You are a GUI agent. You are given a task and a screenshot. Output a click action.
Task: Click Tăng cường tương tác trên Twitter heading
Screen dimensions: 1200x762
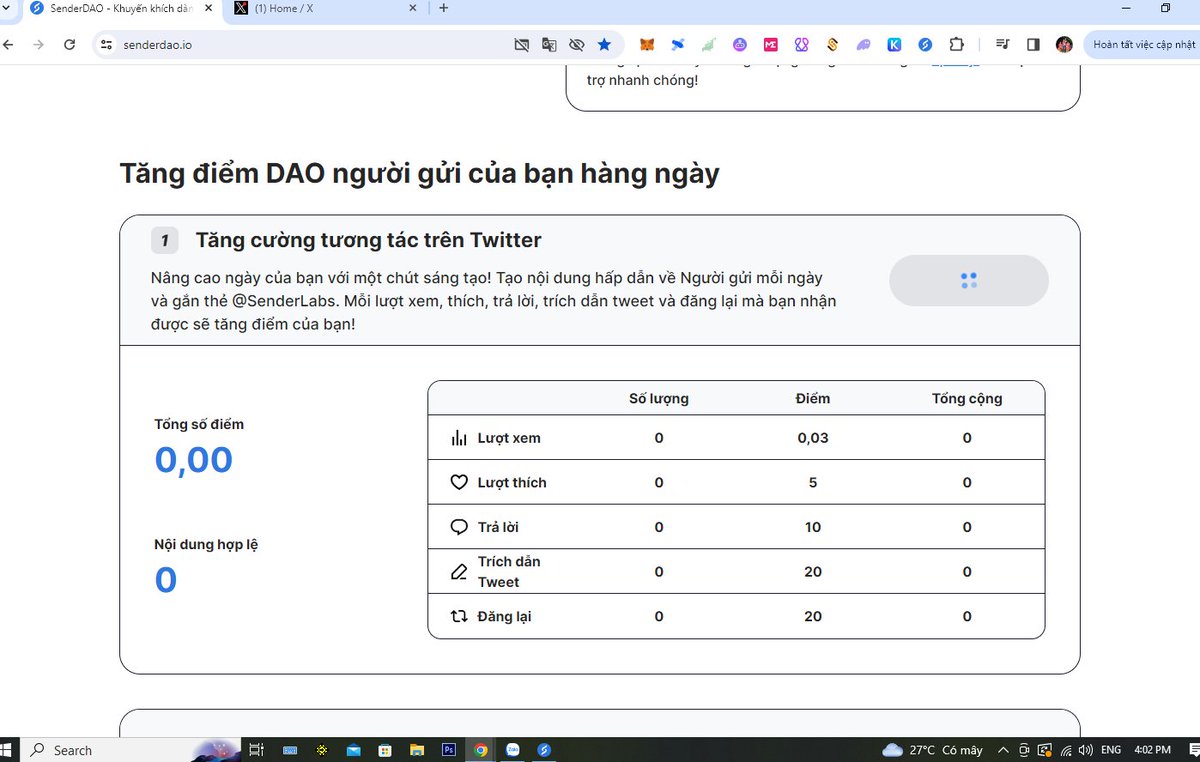tap(369, 240)
